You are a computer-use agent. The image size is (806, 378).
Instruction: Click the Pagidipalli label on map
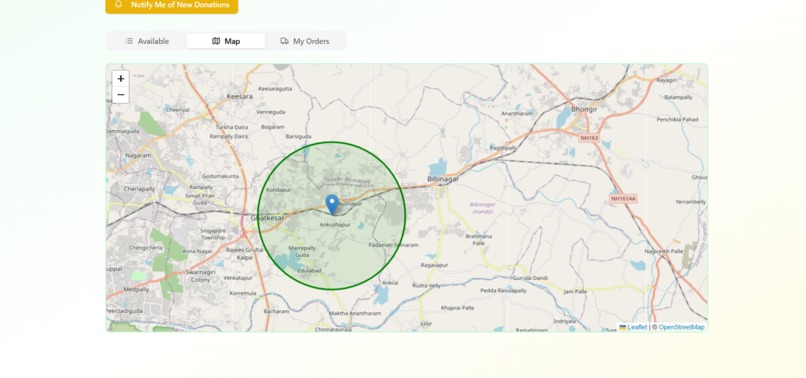coord(502,148)
